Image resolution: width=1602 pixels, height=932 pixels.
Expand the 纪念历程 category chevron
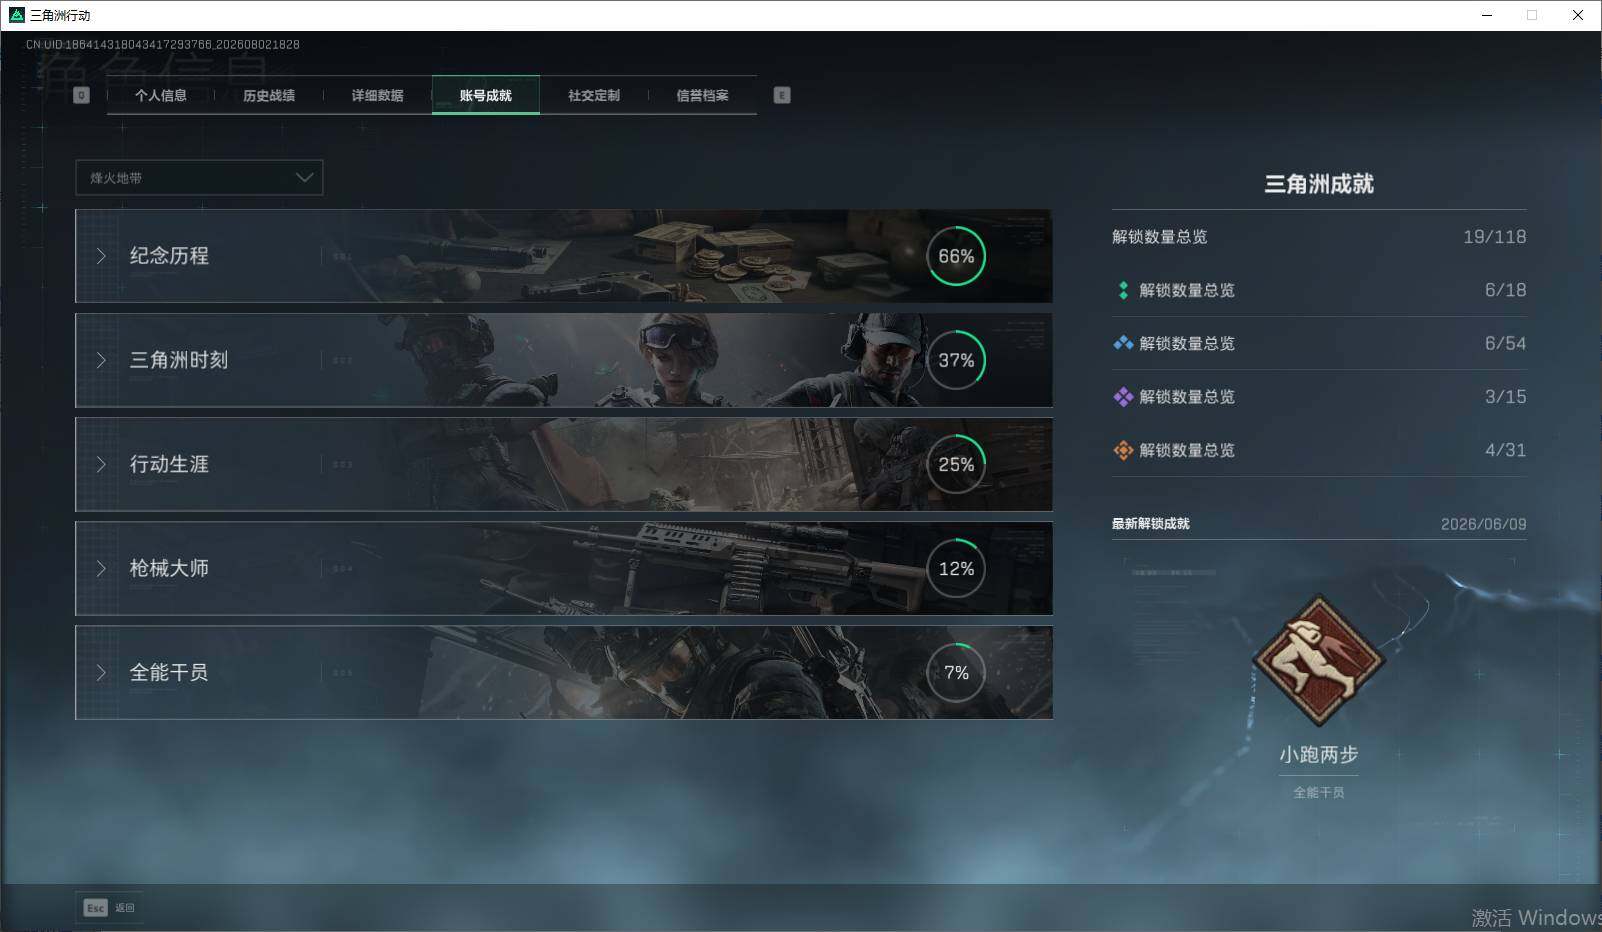[101, 256]
